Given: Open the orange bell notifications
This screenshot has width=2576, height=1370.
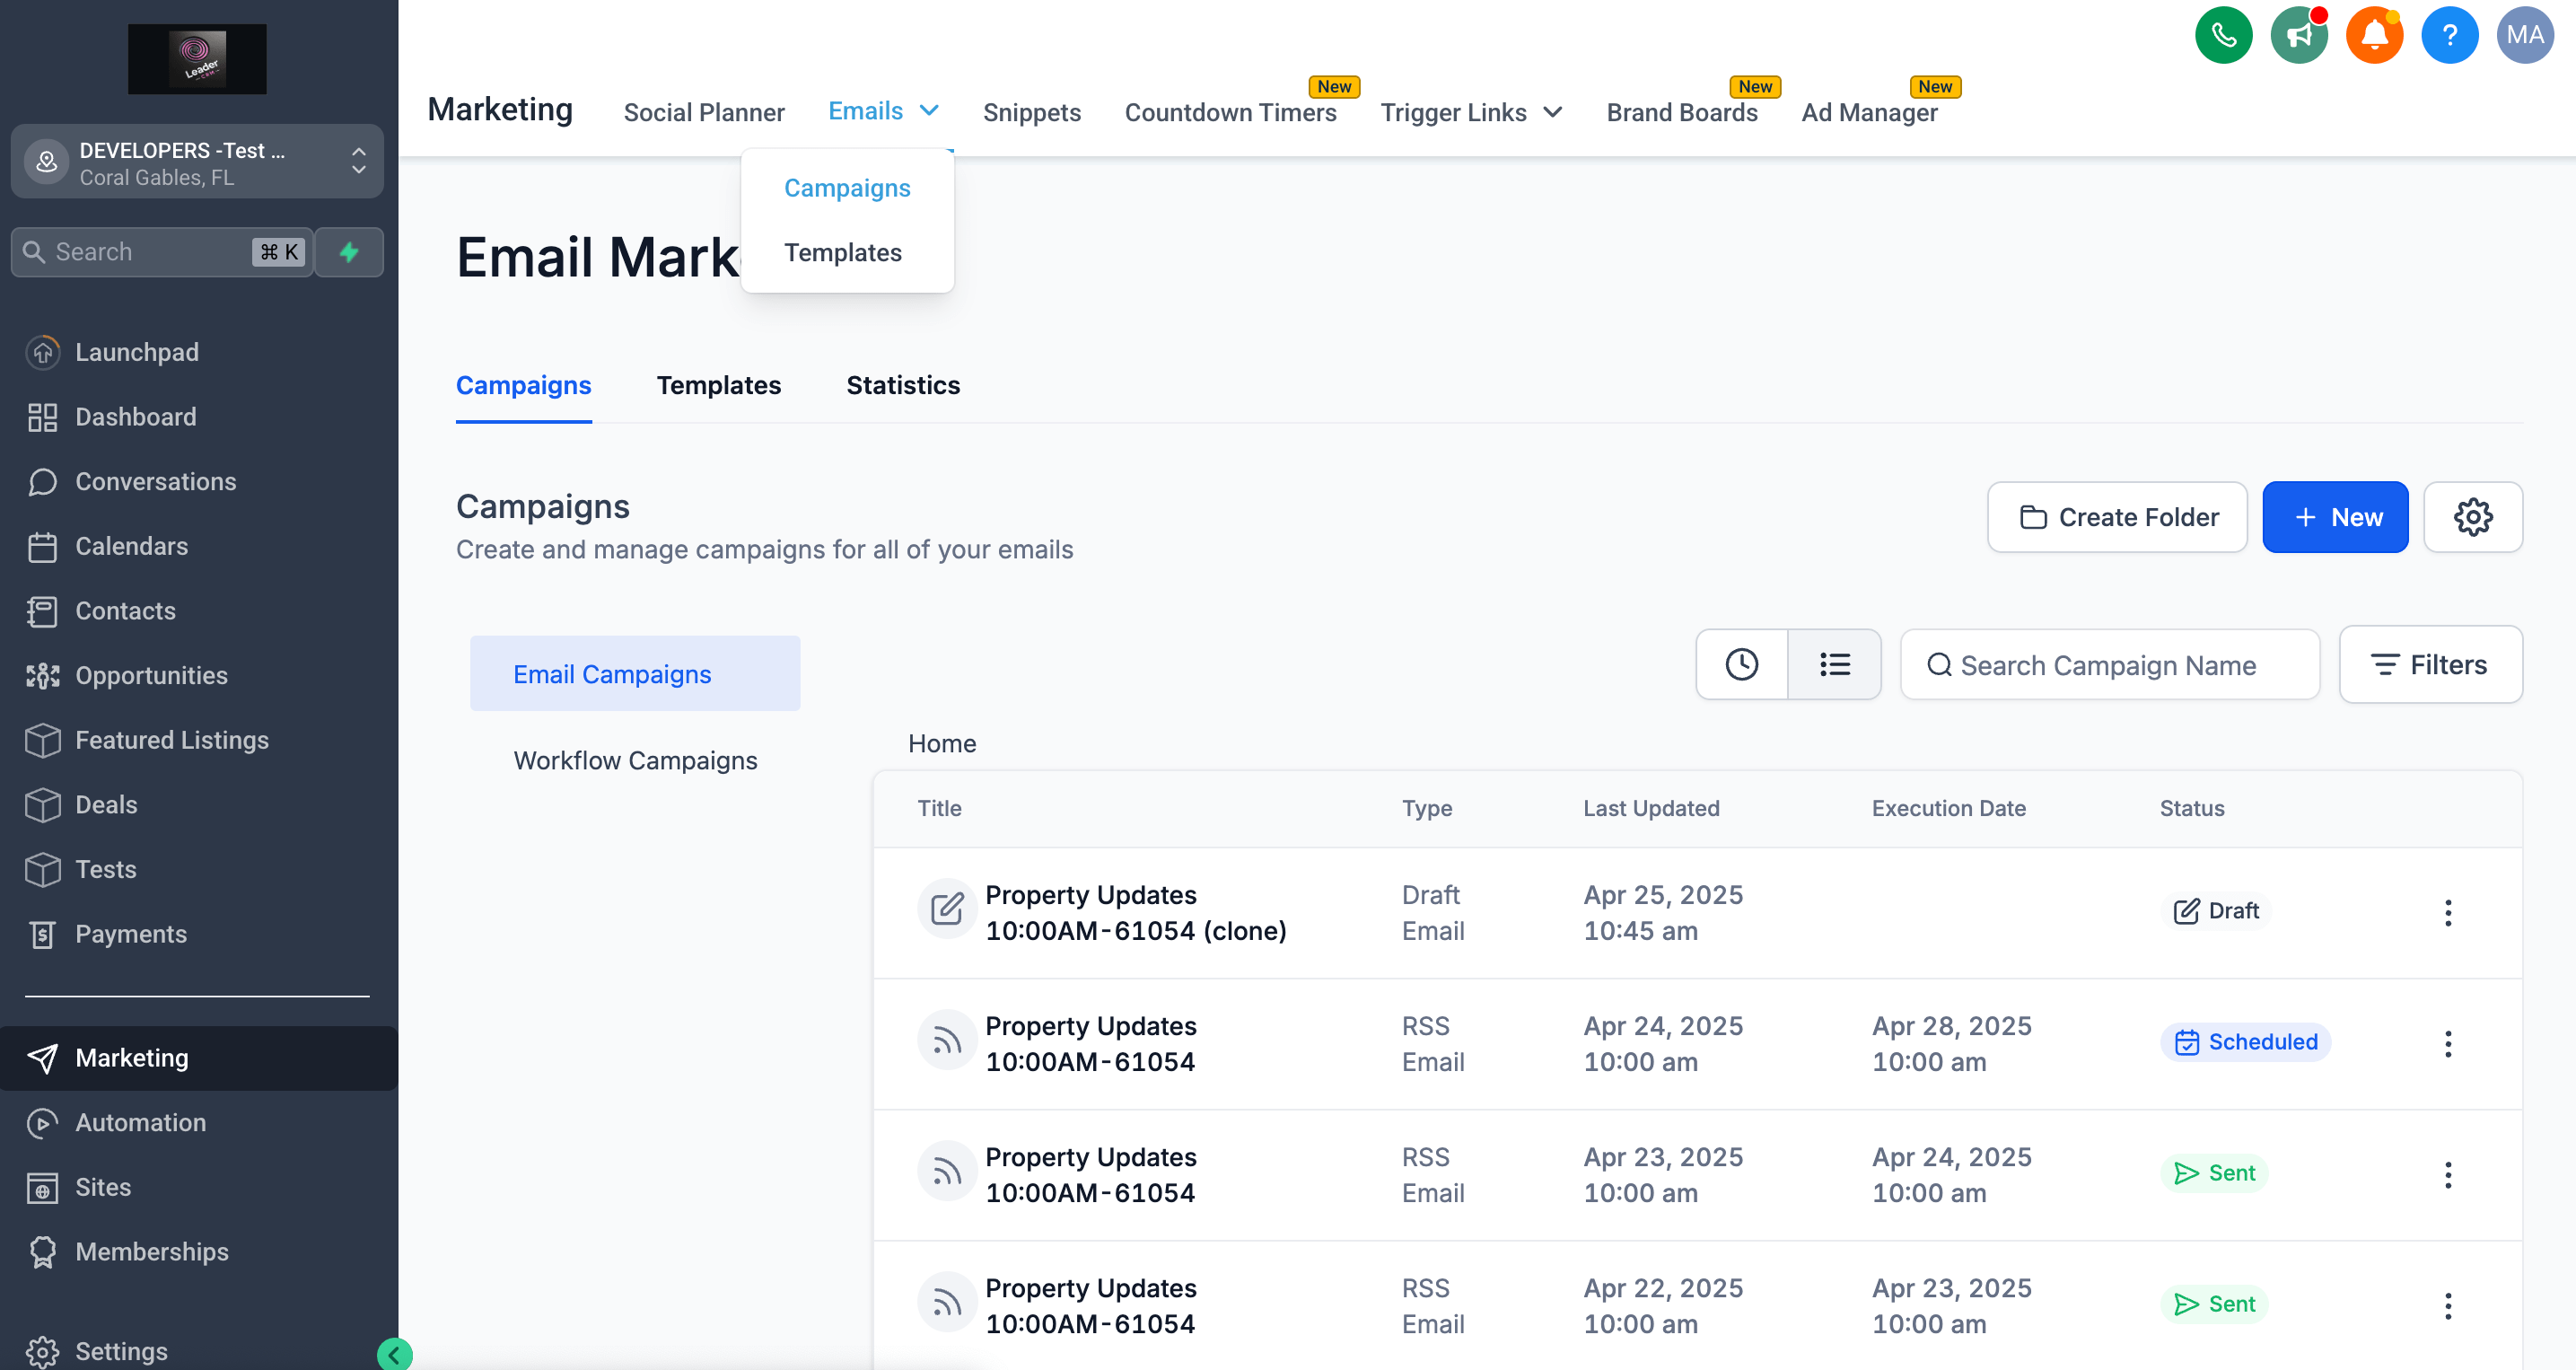Looking at the screenshot, I should pyautogui.click(x=2373, y=36).
